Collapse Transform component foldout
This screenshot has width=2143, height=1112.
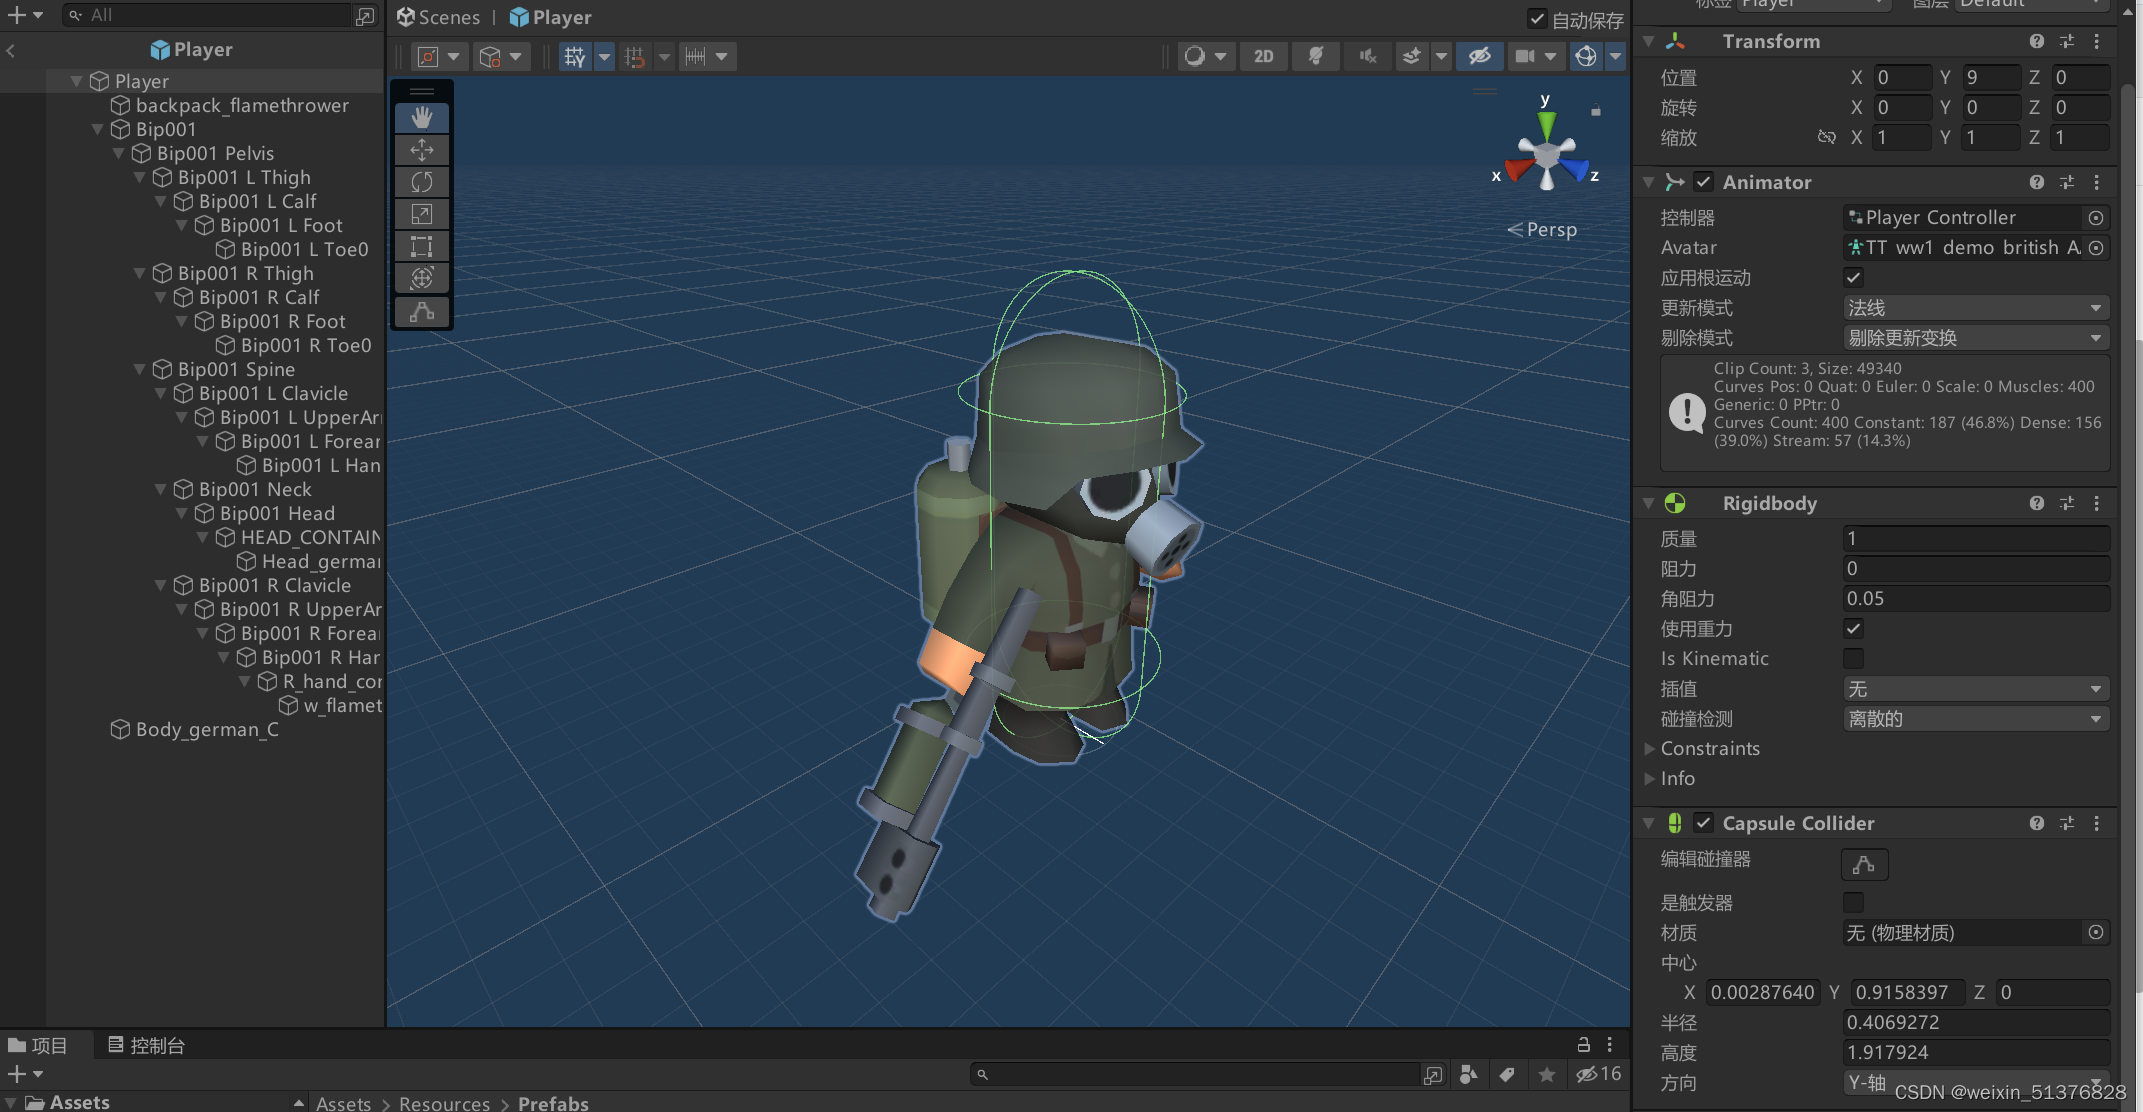pos(1648,41)
